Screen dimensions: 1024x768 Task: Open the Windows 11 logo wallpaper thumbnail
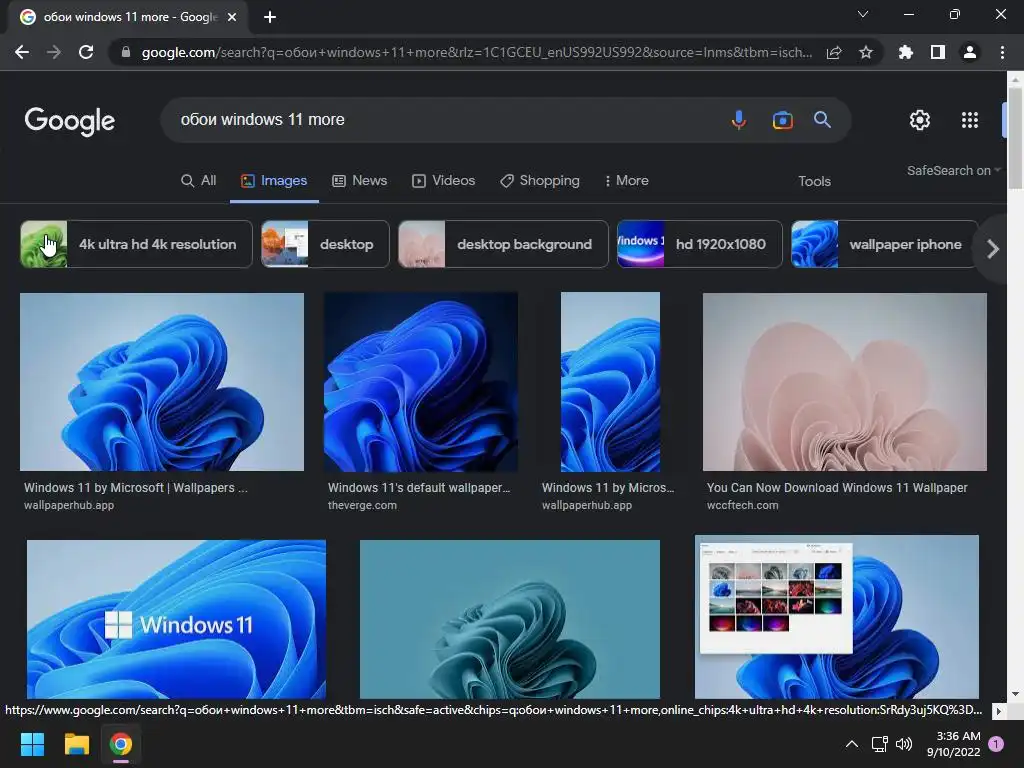[x=176, y=619]
